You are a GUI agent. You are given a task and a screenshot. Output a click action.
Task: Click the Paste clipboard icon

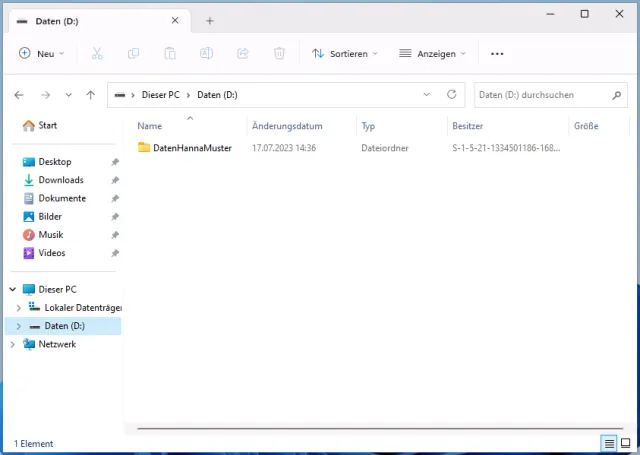point(170,53)
